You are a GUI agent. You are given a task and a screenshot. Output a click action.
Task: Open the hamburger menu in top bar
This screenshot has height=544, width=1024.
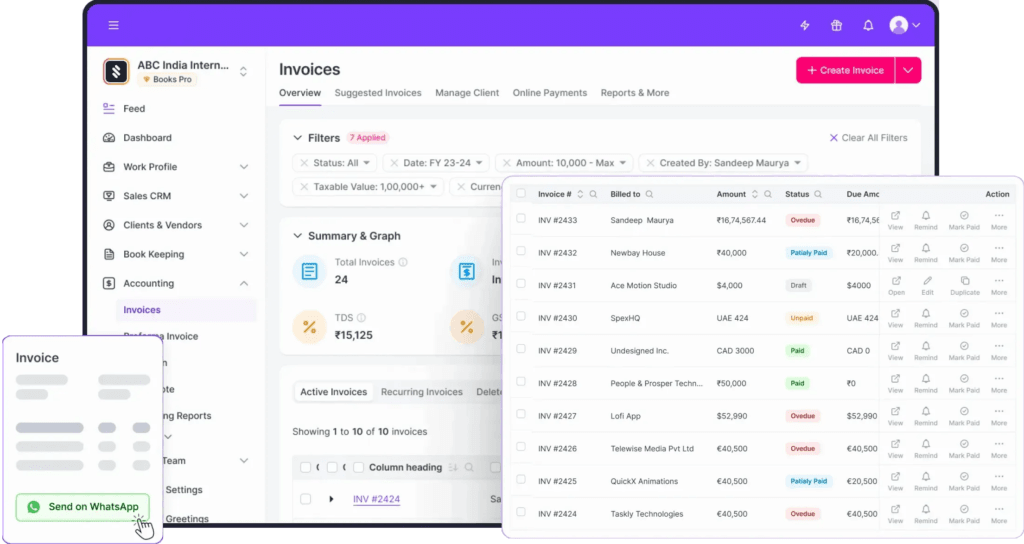113,25
